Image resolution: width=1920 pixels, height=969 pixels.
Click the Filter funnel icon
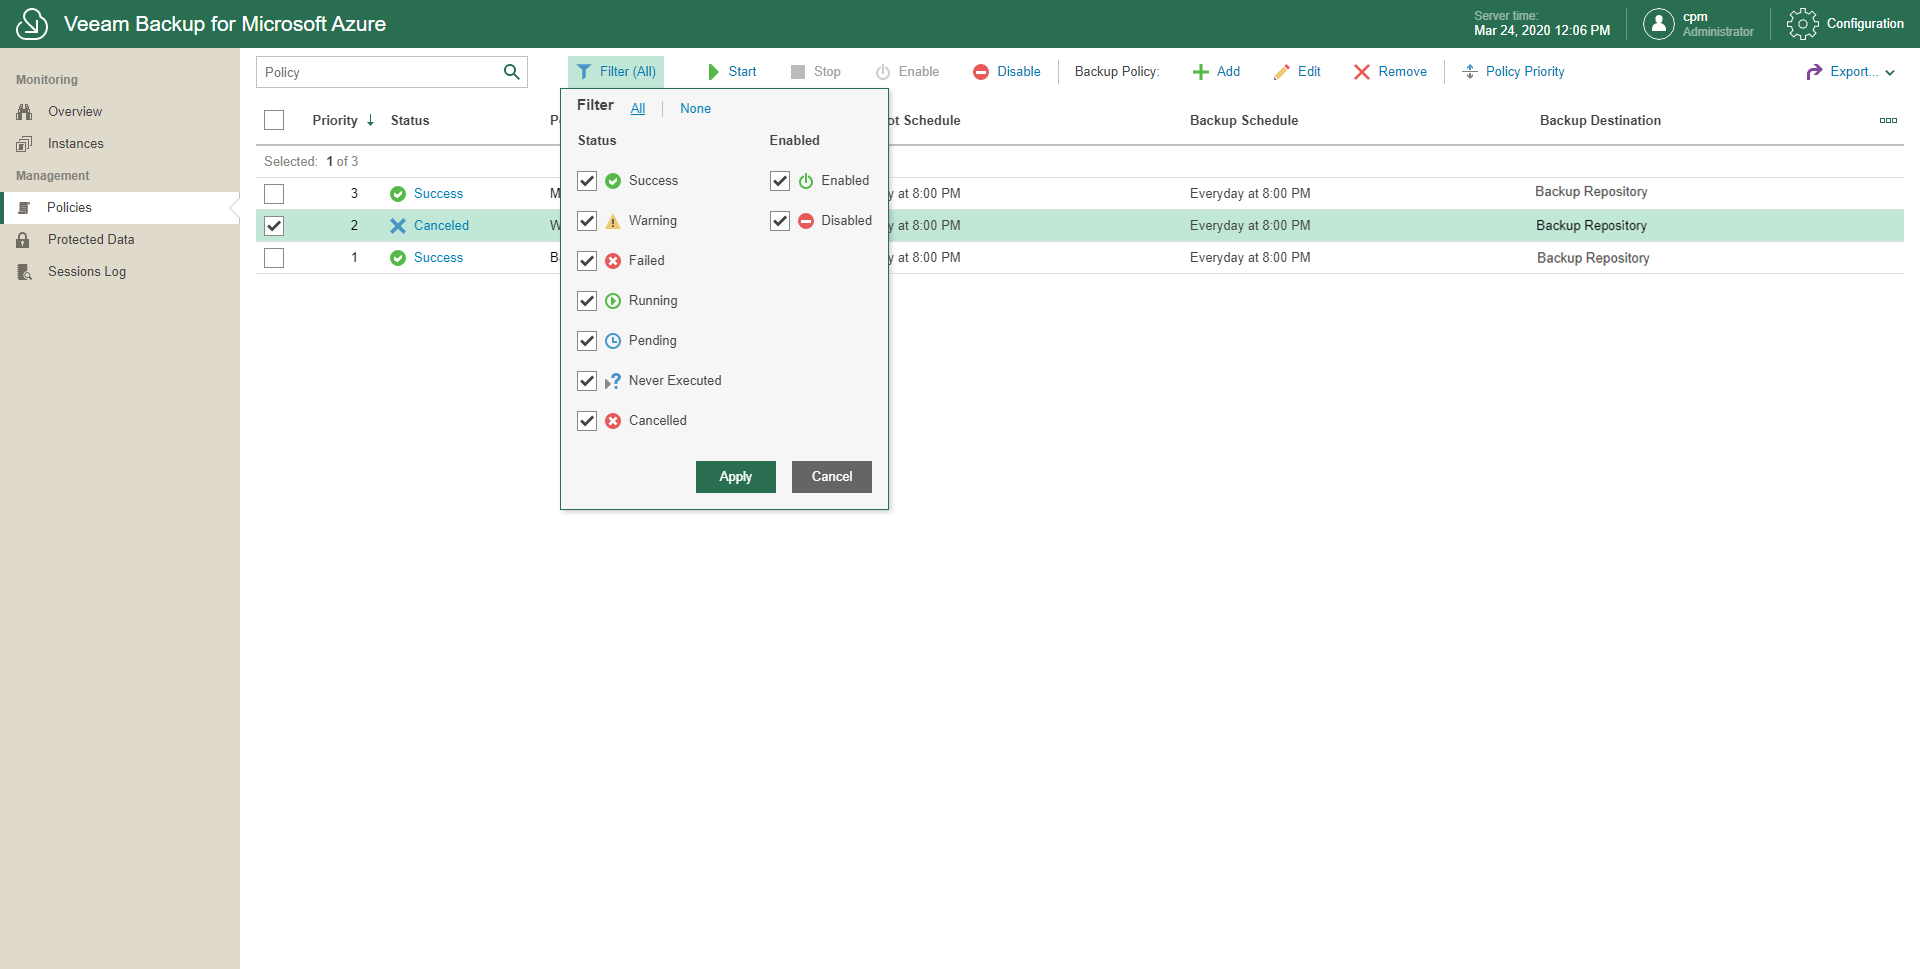(x=584, y=72)
